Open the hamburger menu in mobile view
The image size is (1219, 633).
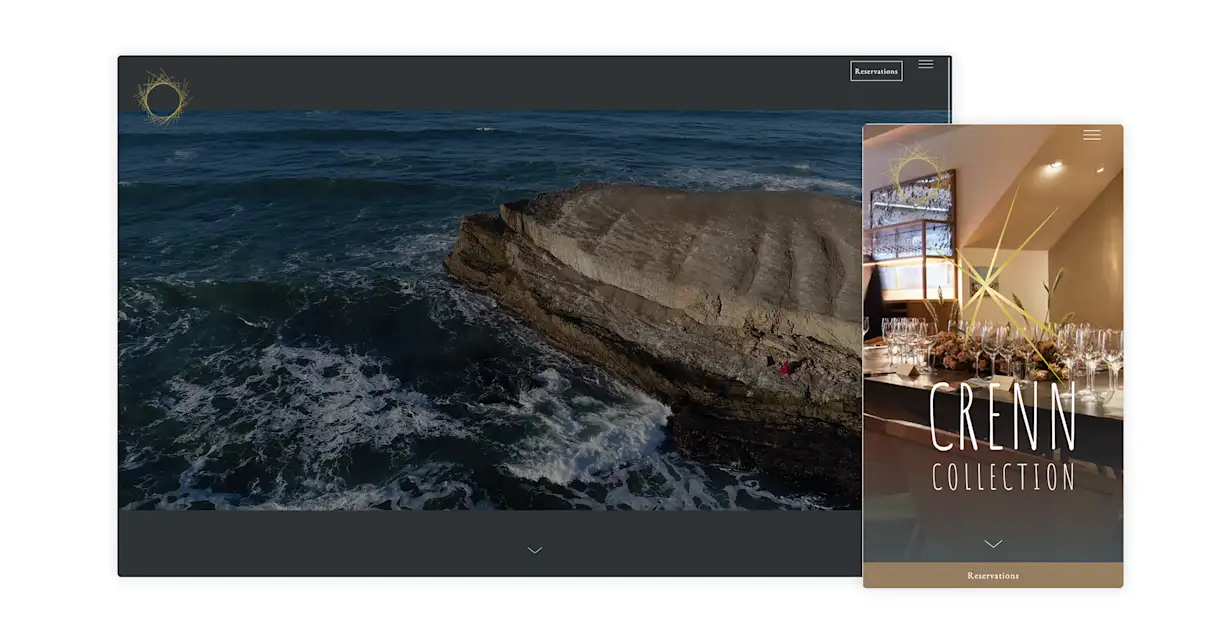(x=1092, y=135)
